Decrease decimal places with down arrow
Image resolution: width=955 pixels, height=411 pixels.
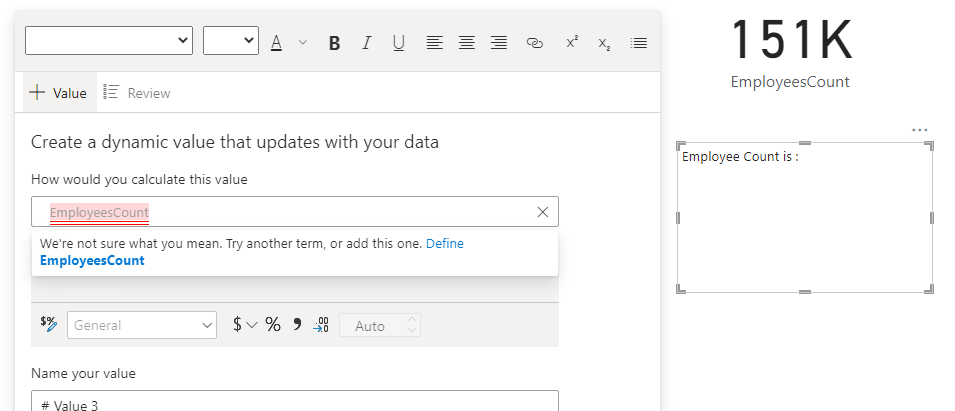click(412, 331)
